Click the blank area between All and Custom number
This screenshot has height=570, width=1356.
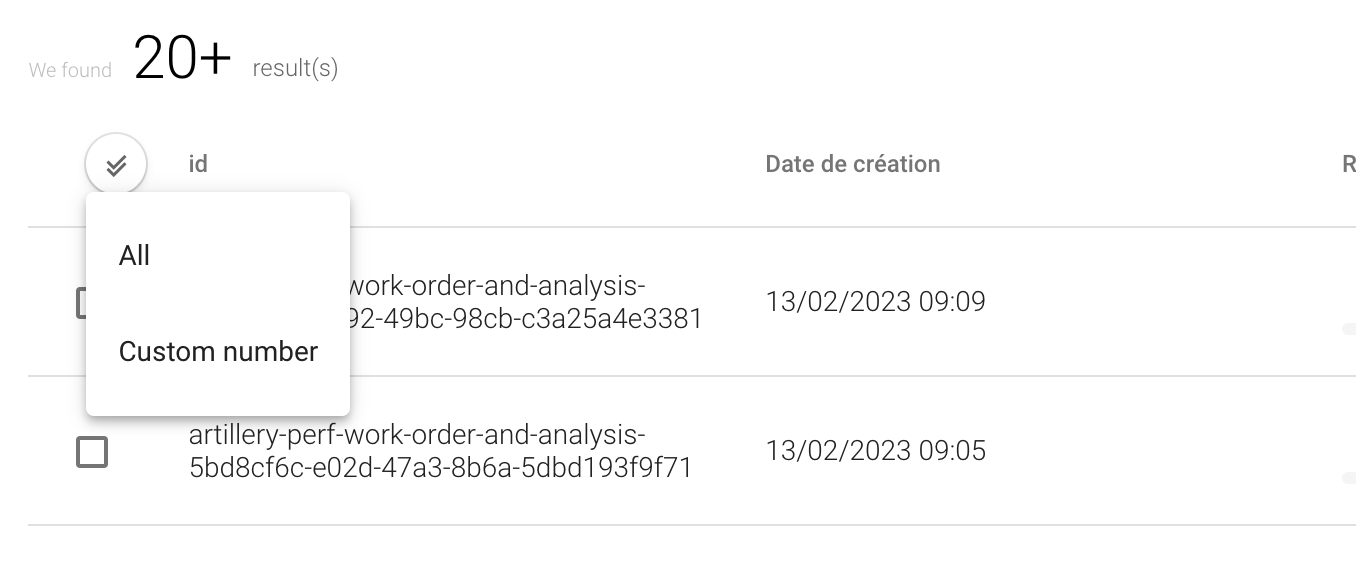click(x=218, y=304)
